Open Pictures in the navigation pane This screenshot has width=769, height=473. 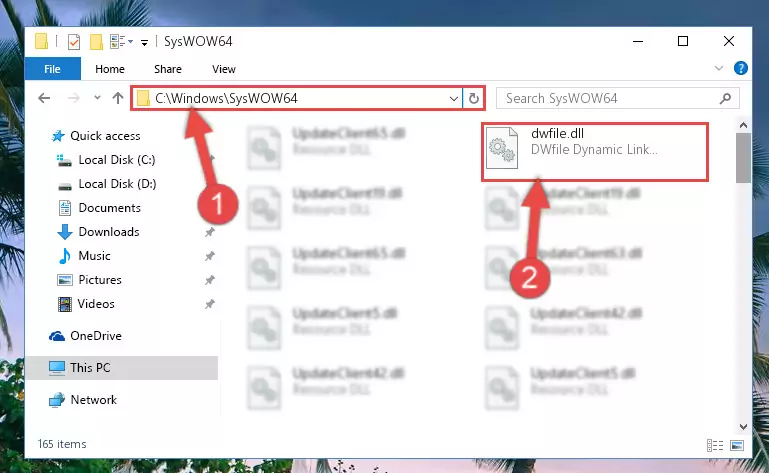100,280
